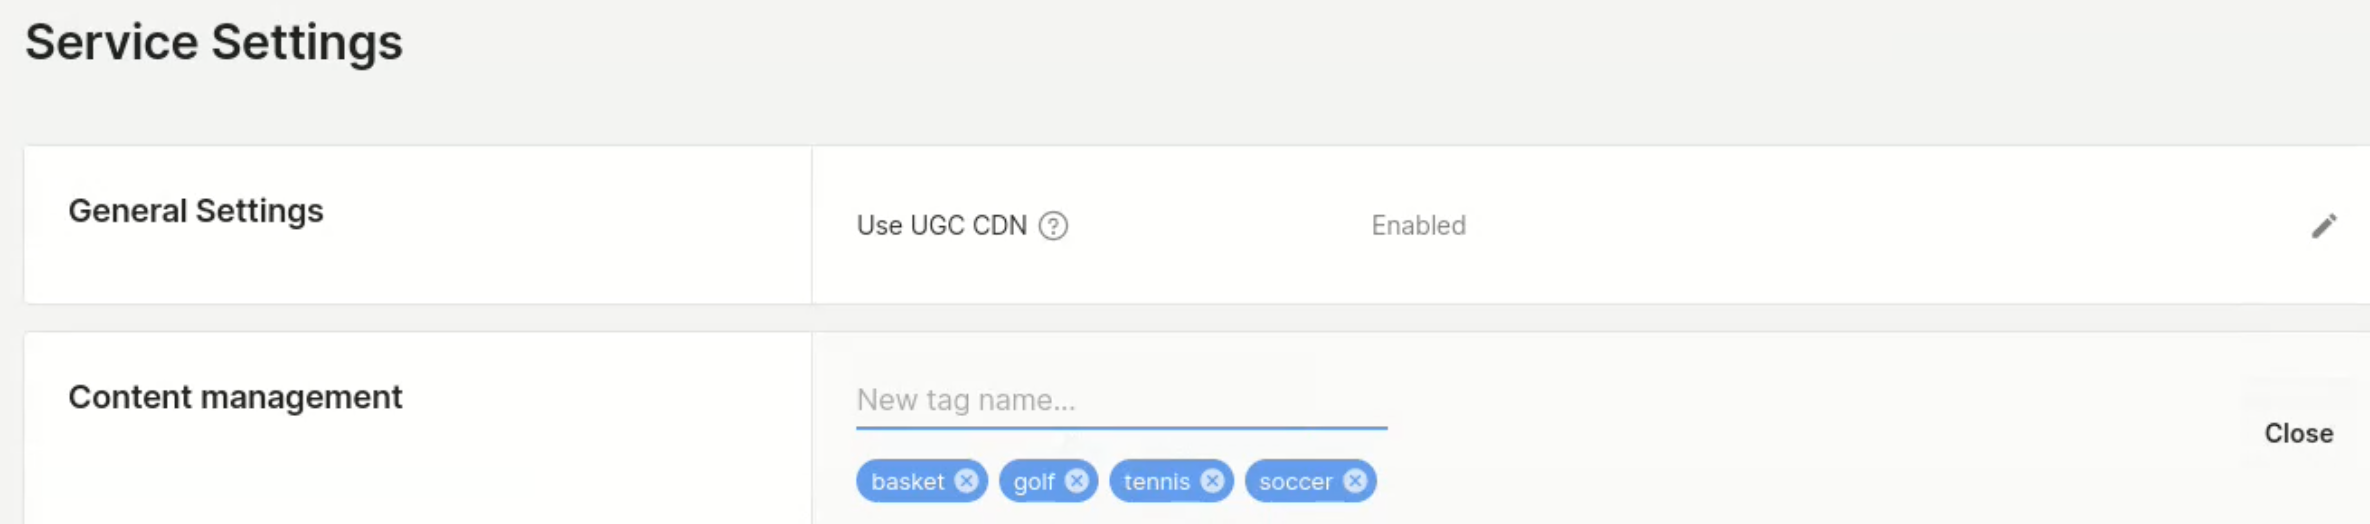2370x524 pixels.
Task: Click the blue underline of the tag field
Action: 1120,428
